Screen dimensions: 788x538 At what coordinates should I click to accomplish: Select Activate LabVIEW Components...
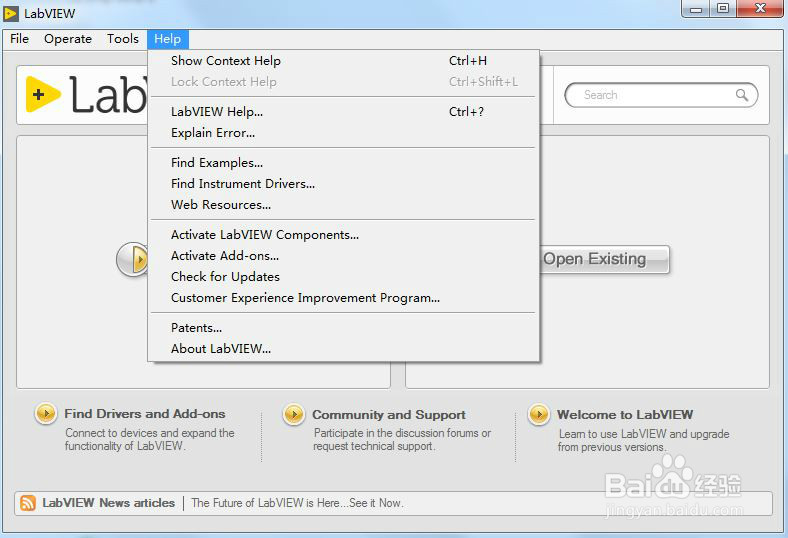[x=344, y=235]
